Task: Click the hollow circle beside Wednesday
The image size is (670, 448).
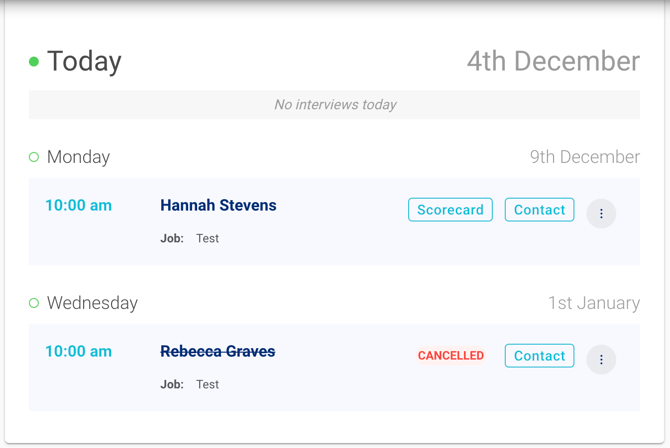Action: 34,303
